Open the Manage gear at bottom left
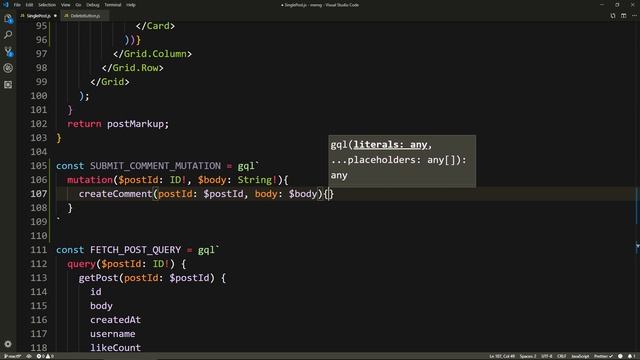 pyautogui.click(x=8, y=344)
